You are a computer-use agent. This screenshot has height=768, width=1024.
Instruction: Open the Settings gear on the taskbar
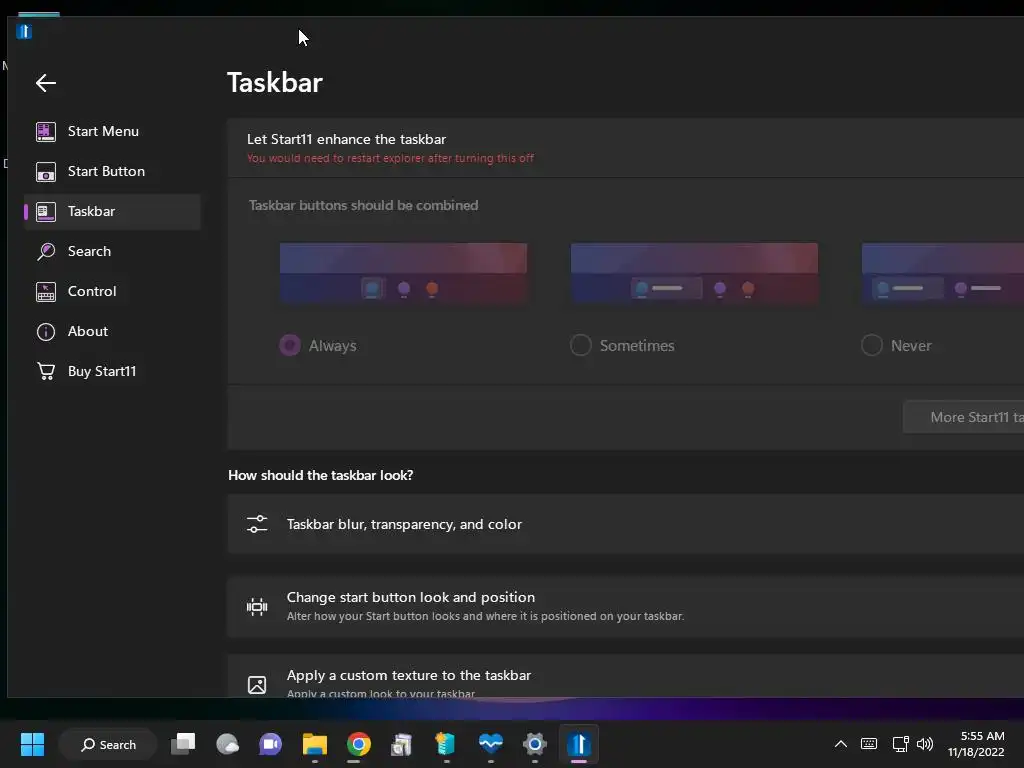(534, 744)
